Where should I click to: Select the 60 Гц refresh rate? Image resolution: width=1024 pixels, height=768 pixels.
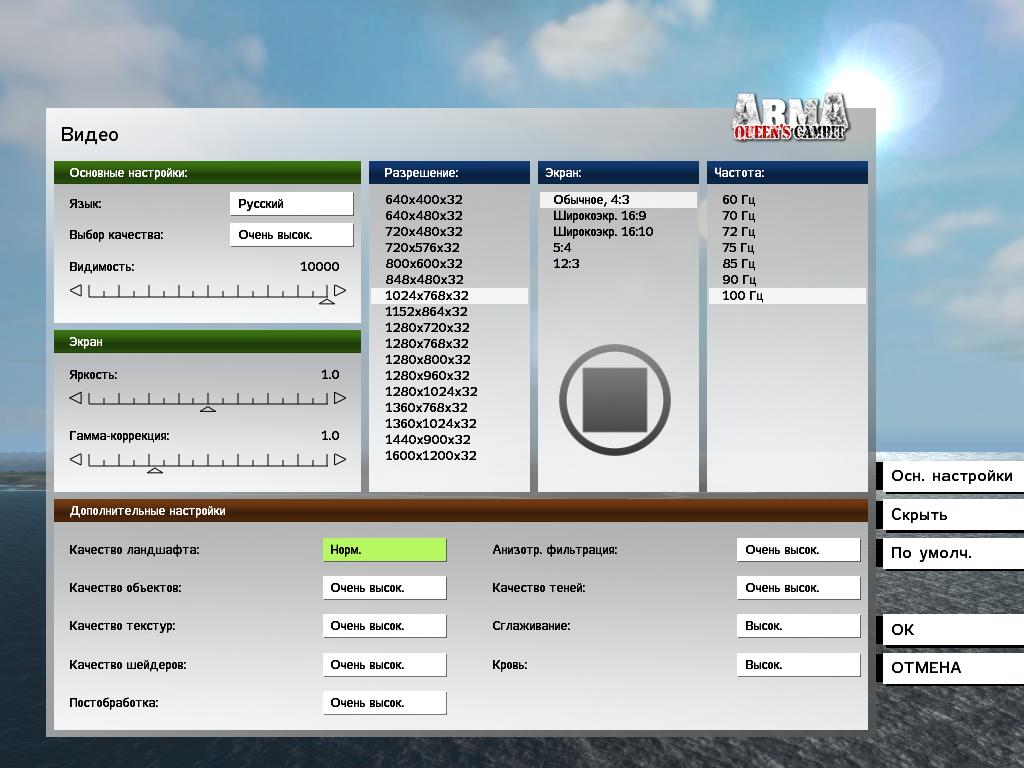tap(738, 200)
